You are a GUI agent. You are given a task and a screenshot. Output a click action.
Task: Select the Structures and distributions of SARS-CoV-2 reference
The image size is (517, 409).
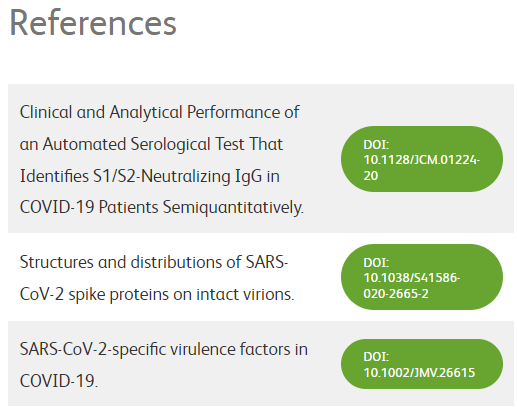157,278
